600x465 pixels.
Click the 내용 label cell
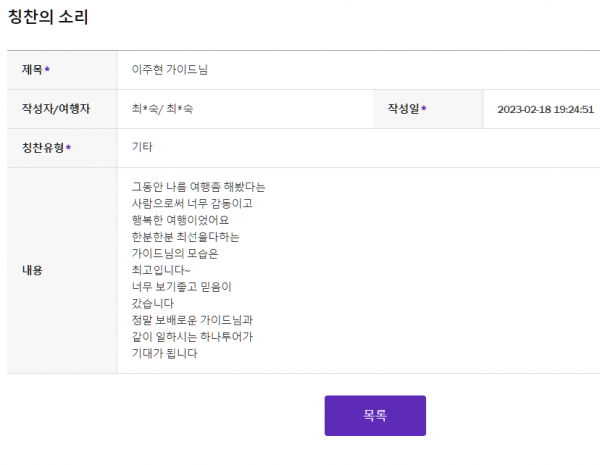pyautogui.click(x=62, y=270)
